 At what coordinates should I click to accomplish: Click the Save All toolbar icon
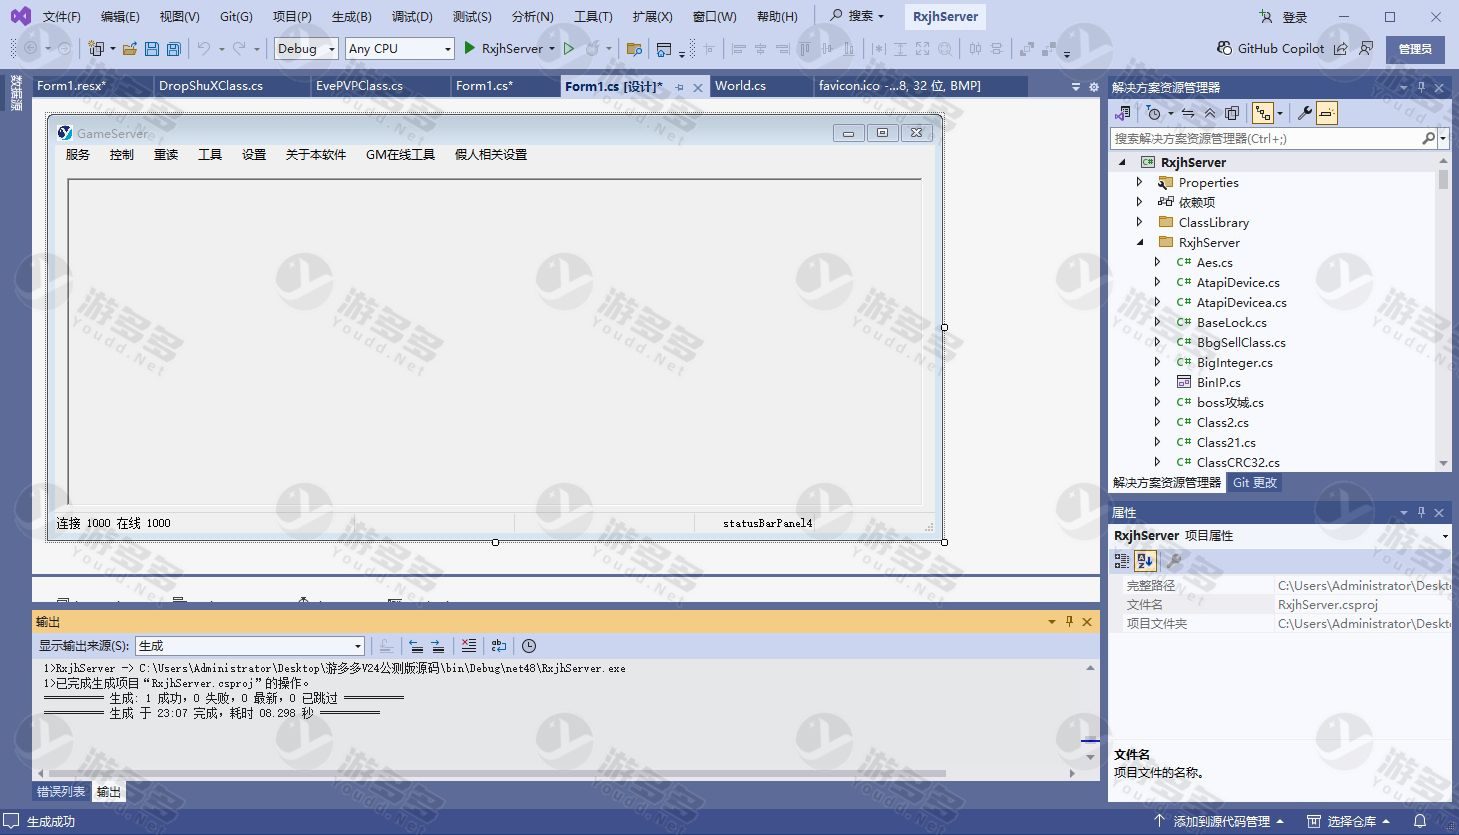coord(174,48)
